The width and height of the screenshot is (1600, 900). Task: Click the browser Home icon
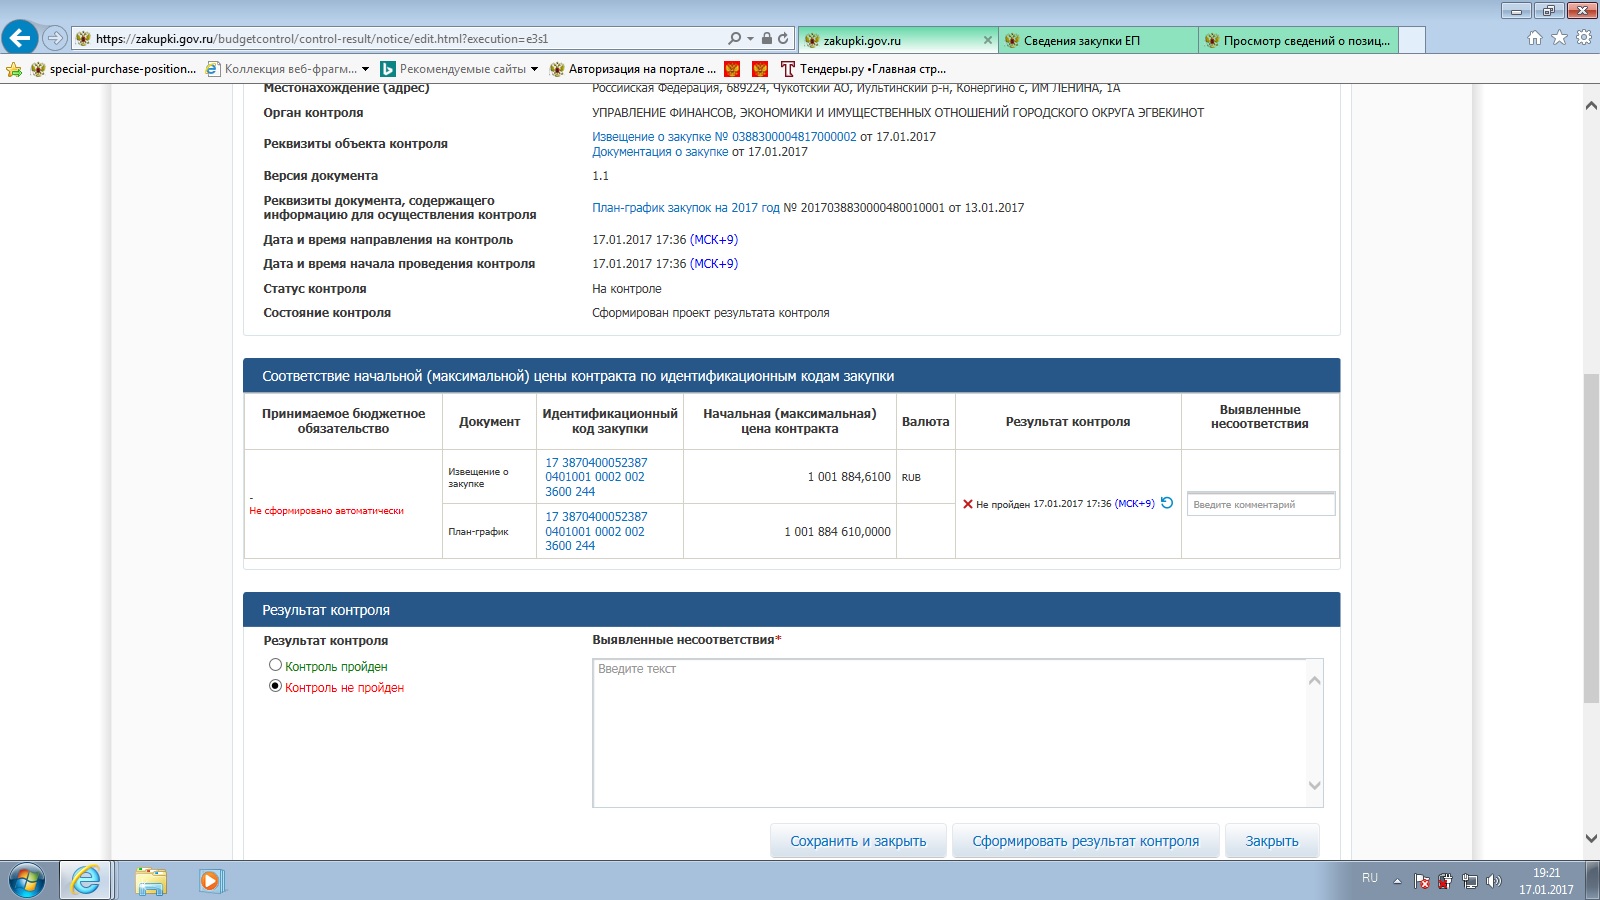click(1535, 38)
